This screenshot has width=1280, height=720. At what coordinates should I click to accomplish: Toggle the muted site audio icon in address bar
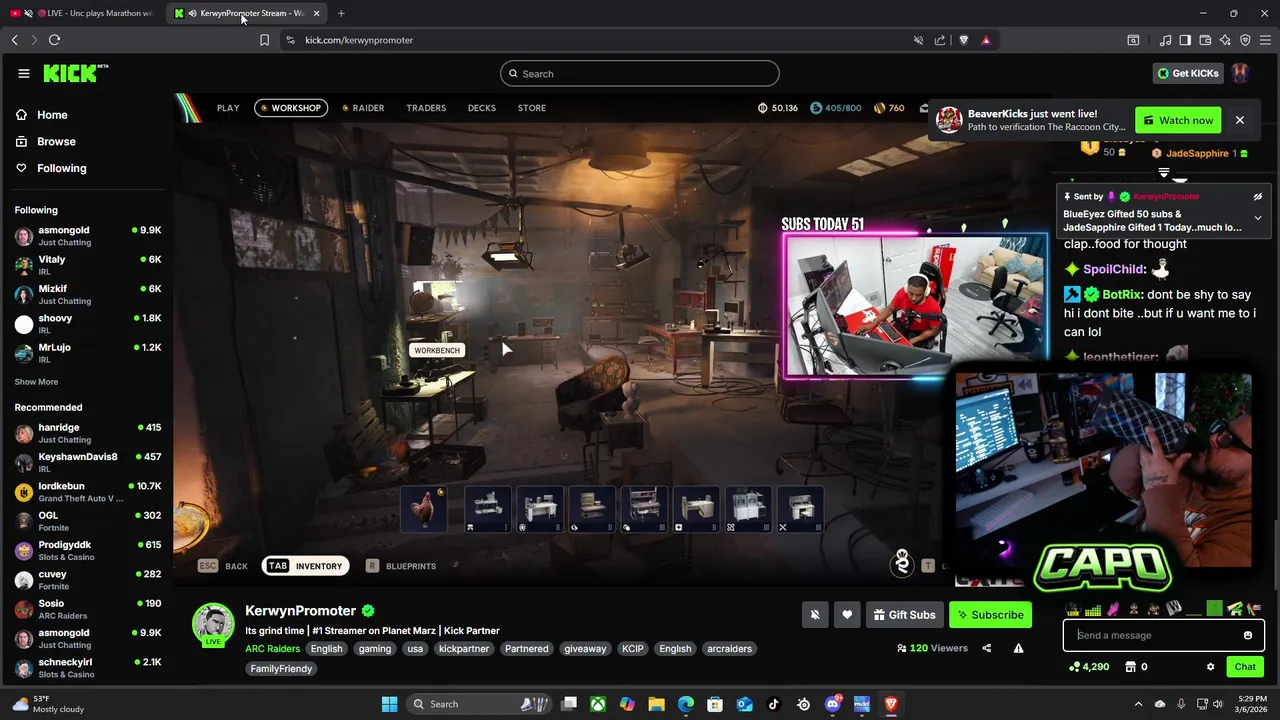[x=918, y=40]
